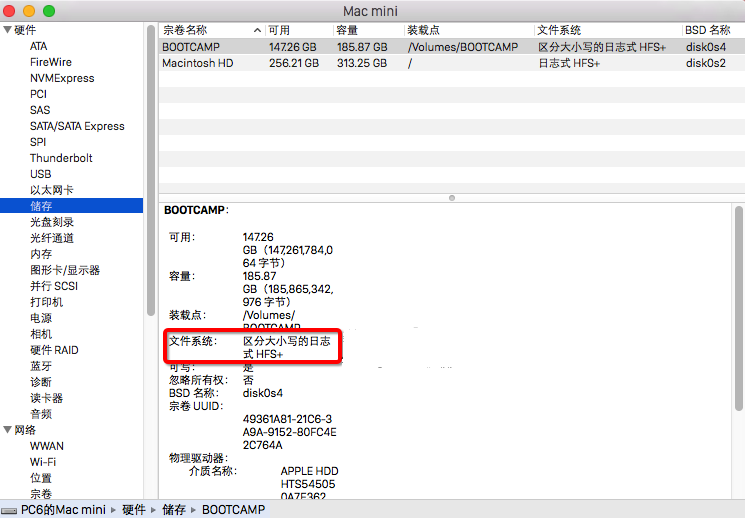Viewport: 745px width, 518px height.
Task: Click the Mac computer icon in path bar
Action: click(10, 510)
